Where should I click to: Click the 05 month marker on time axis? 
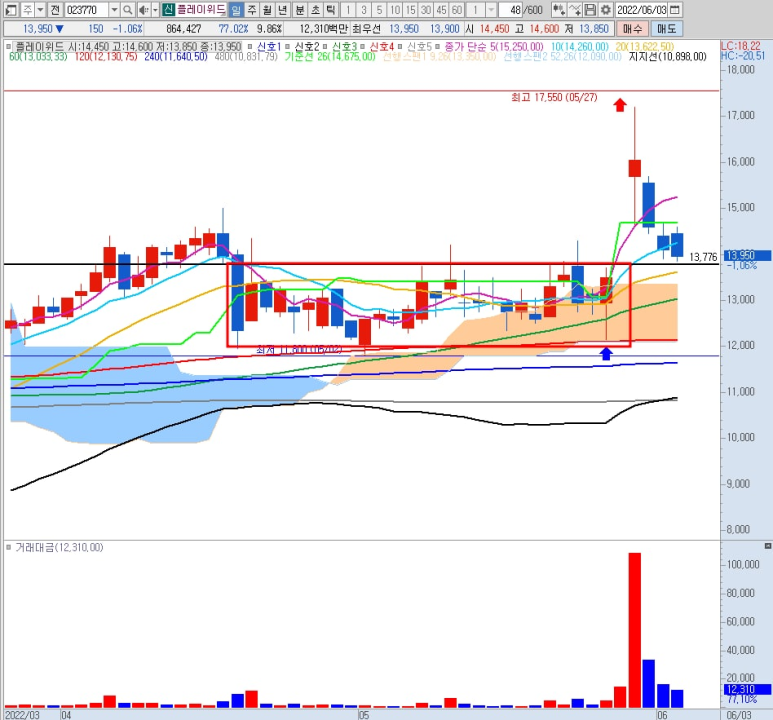pyautogui.click(x=364, y=715)
